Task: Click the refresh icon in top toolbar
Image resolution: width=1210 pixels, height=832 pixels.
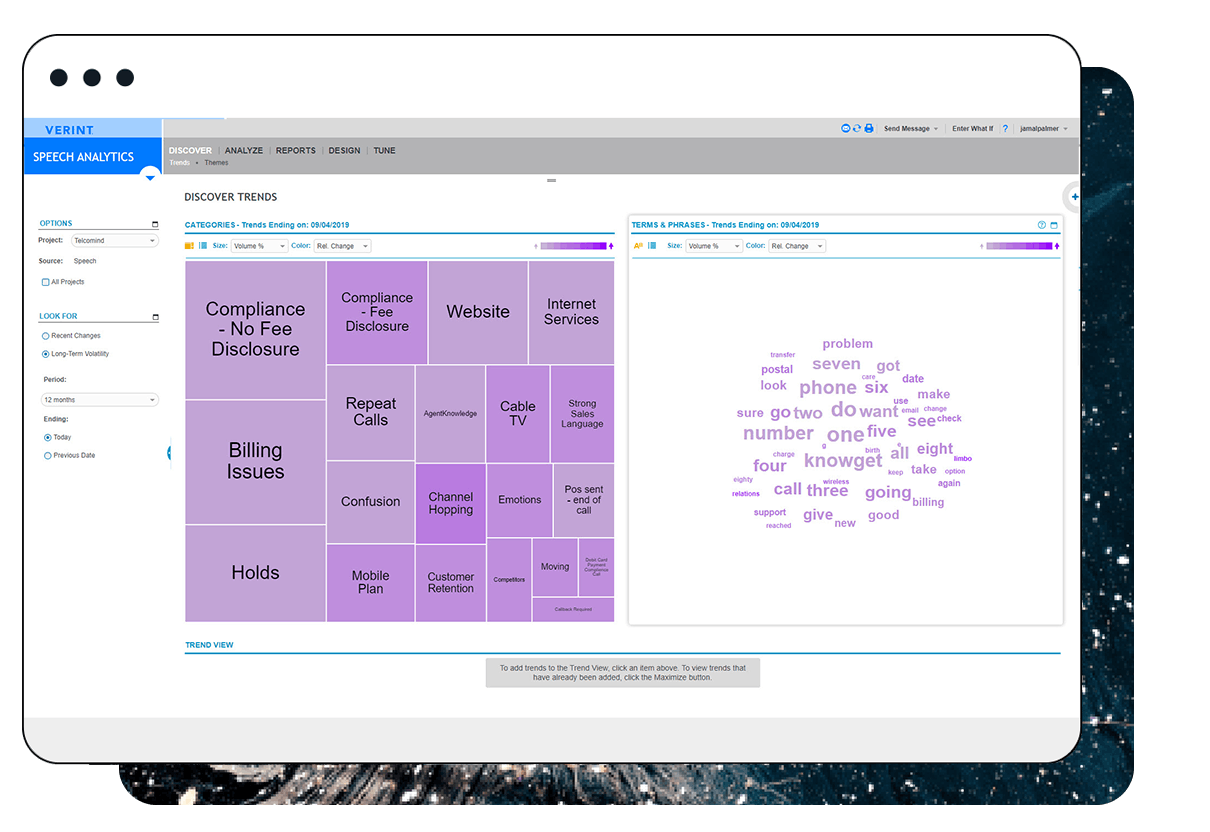Action: click(x=857, y=129)
